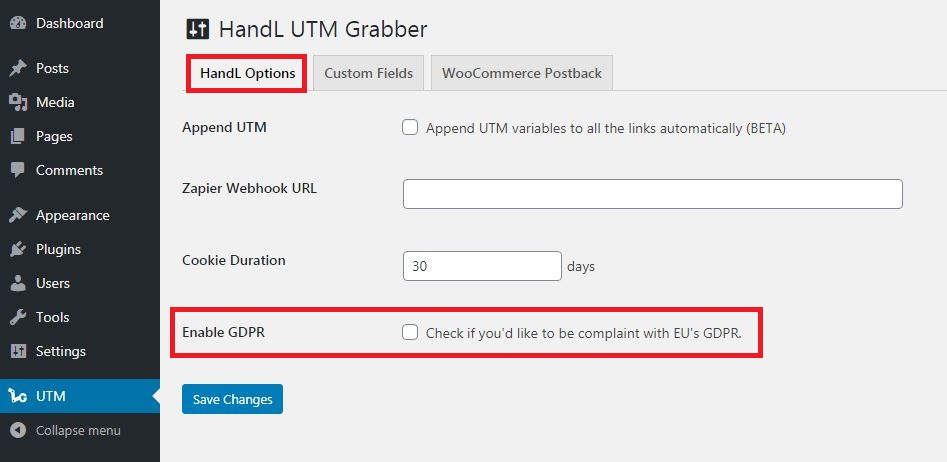Click the Users person icon
Viewport: 947px width, 462px height.
click(x=17, y=283)
